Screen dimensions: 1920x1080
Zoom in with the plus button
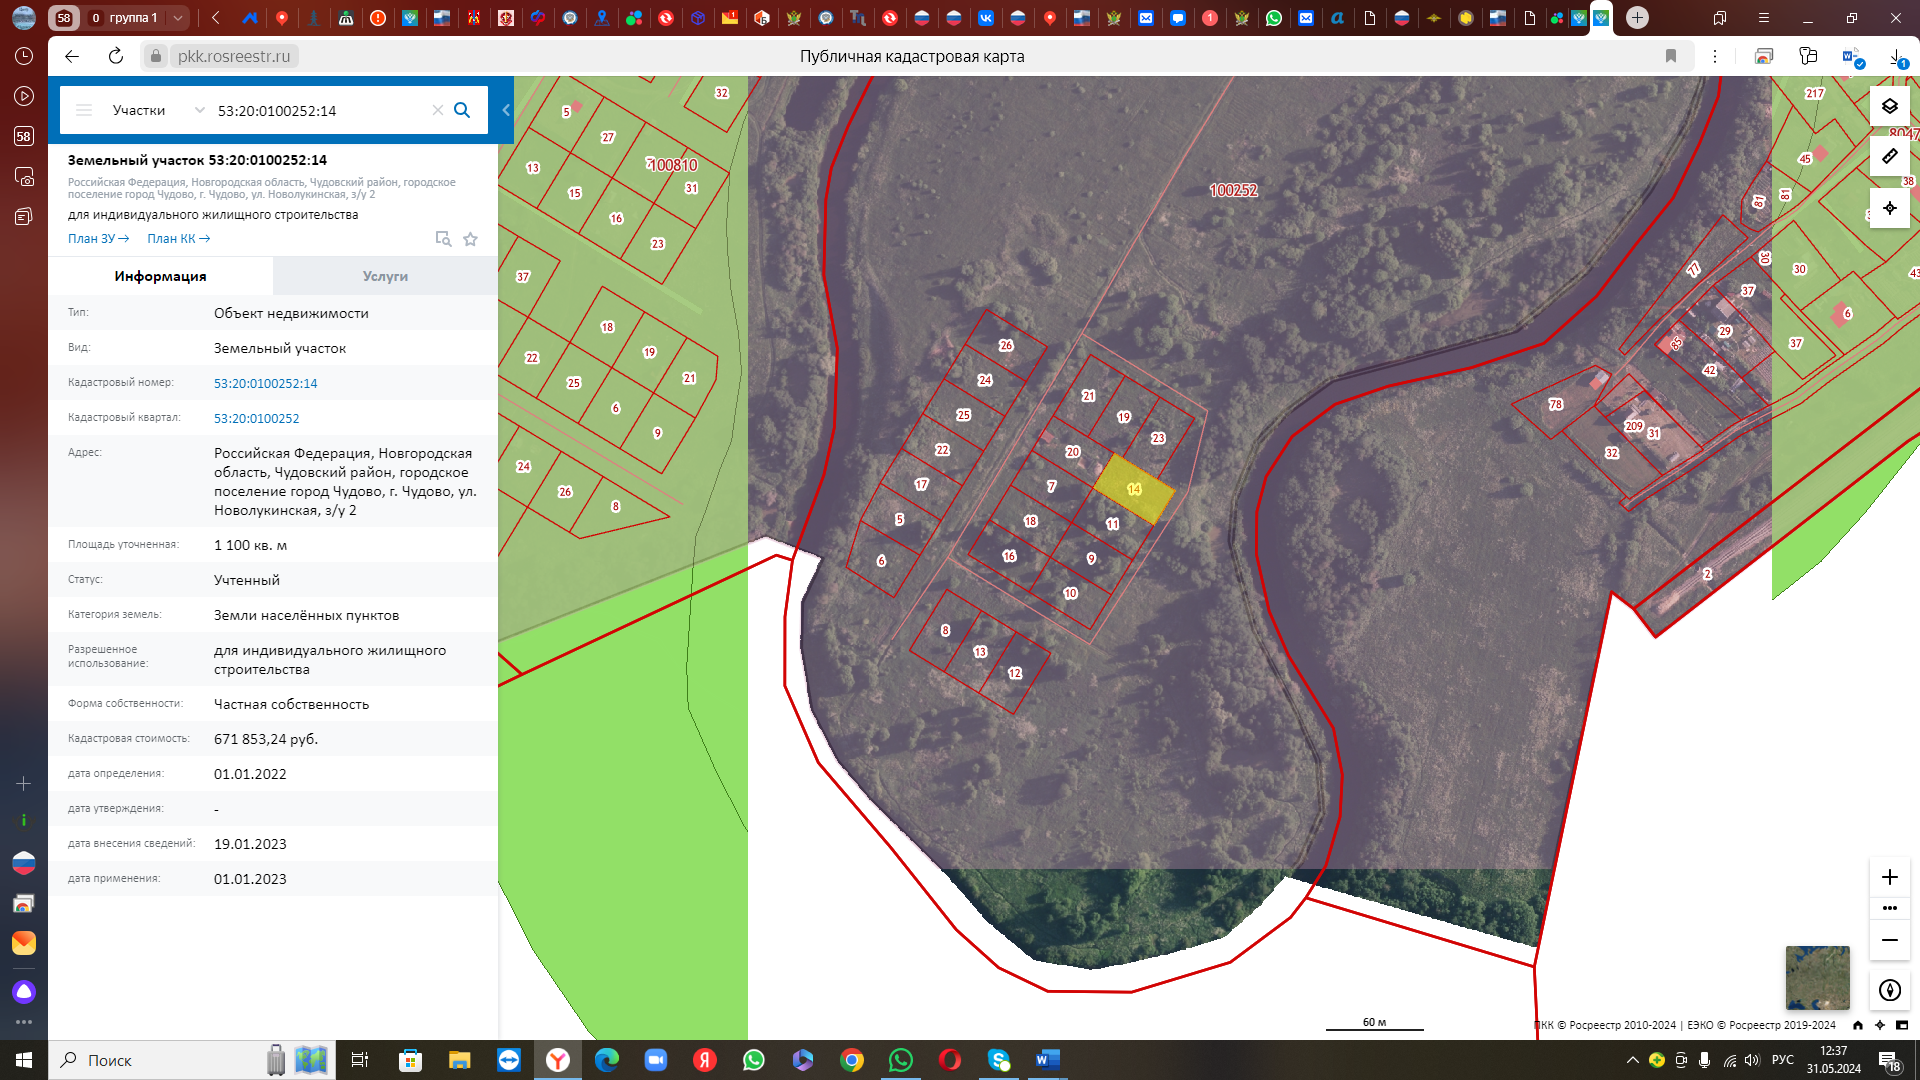pyautogui.click(x=1889, y=877)
